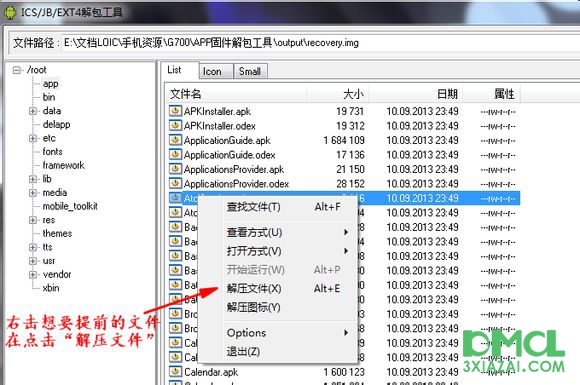Click the size value 1 600 123
Image resolution: width=580 pixels, height=385 pixels.
(344, 372)
